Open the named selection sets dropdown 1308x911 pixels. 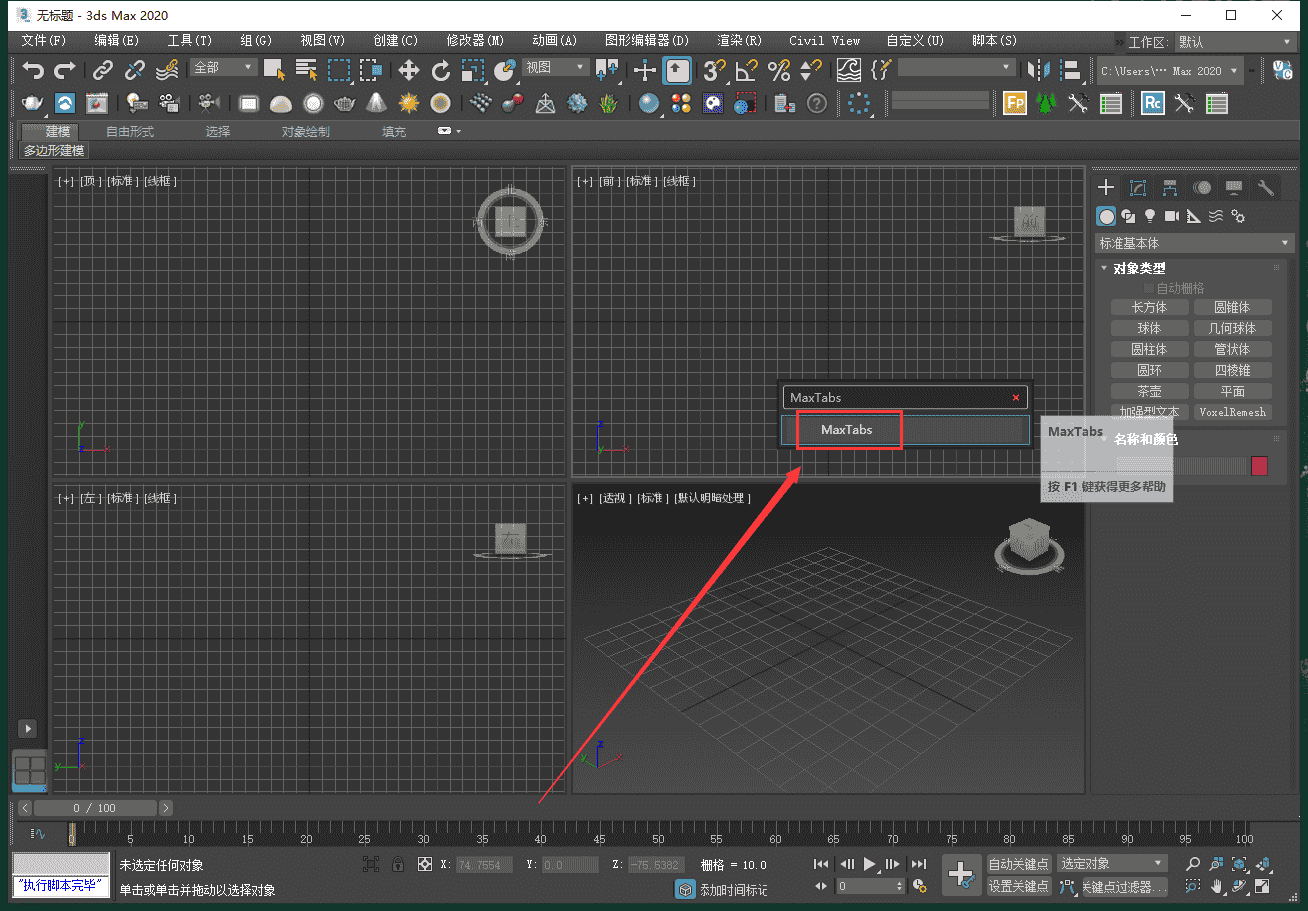(956, 67)
